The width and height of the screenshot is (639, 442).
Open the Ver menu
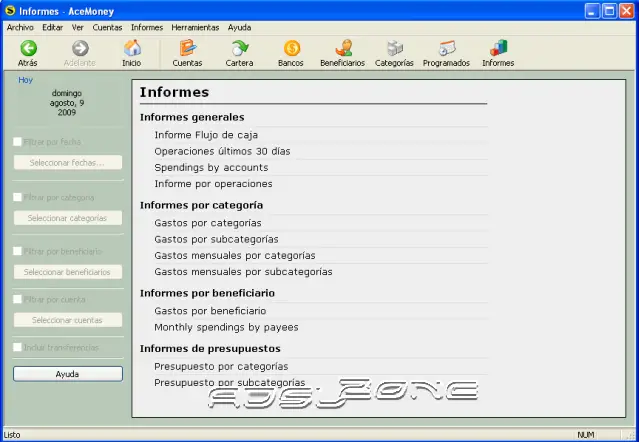coord(77,28)
